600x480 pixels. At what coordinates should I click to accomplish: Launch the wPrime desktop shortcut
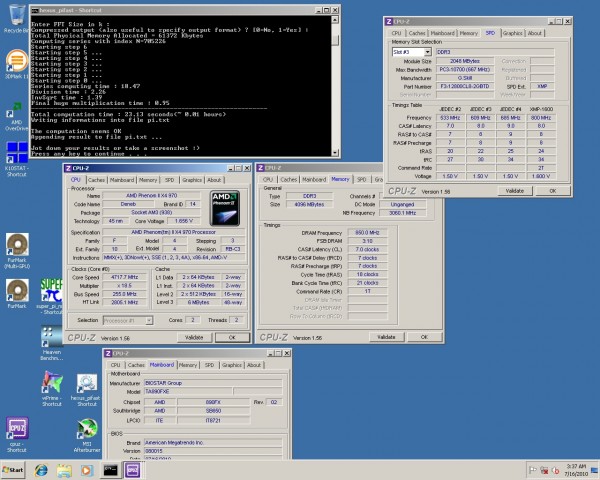pyautogui.click(x=52, y=383)
